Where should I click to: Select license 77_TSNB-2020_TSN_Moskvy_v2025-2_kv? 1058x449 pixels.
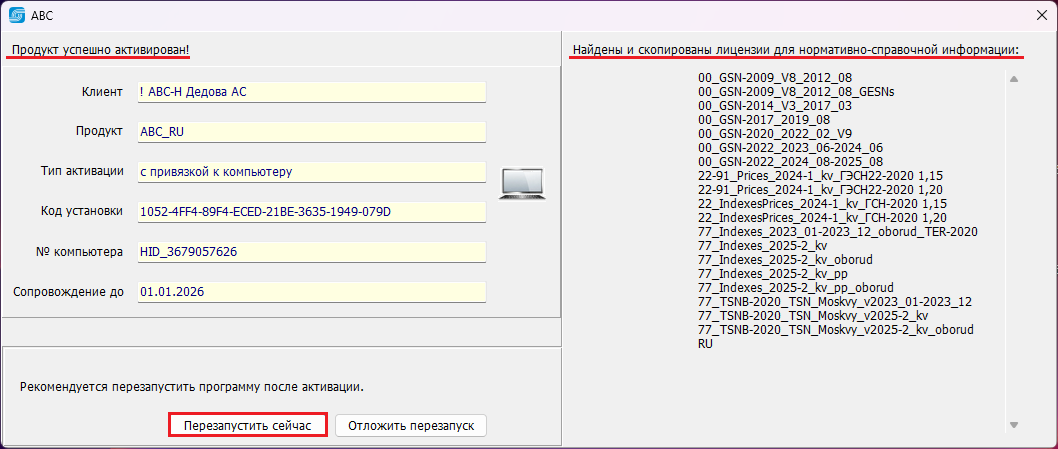[x=814, y=315]
